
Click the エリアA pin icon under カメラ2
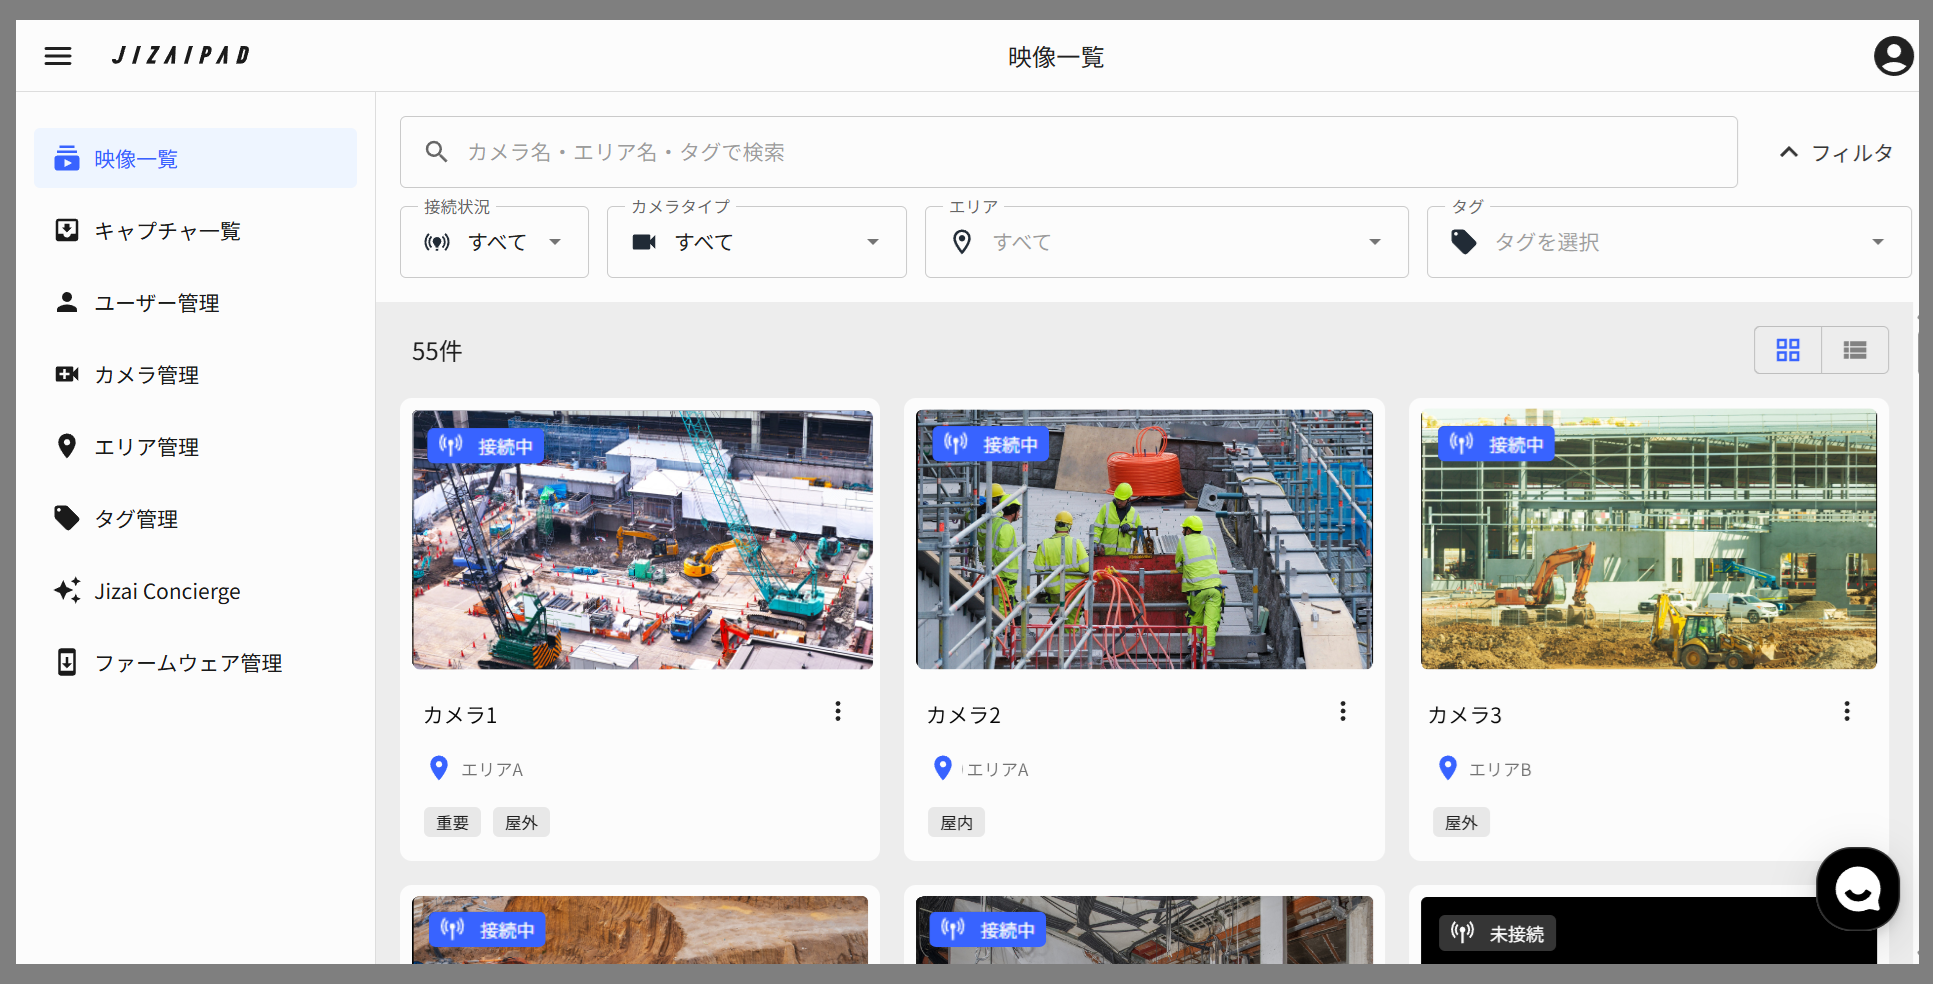pyautogui.click(x=943, y=768)
